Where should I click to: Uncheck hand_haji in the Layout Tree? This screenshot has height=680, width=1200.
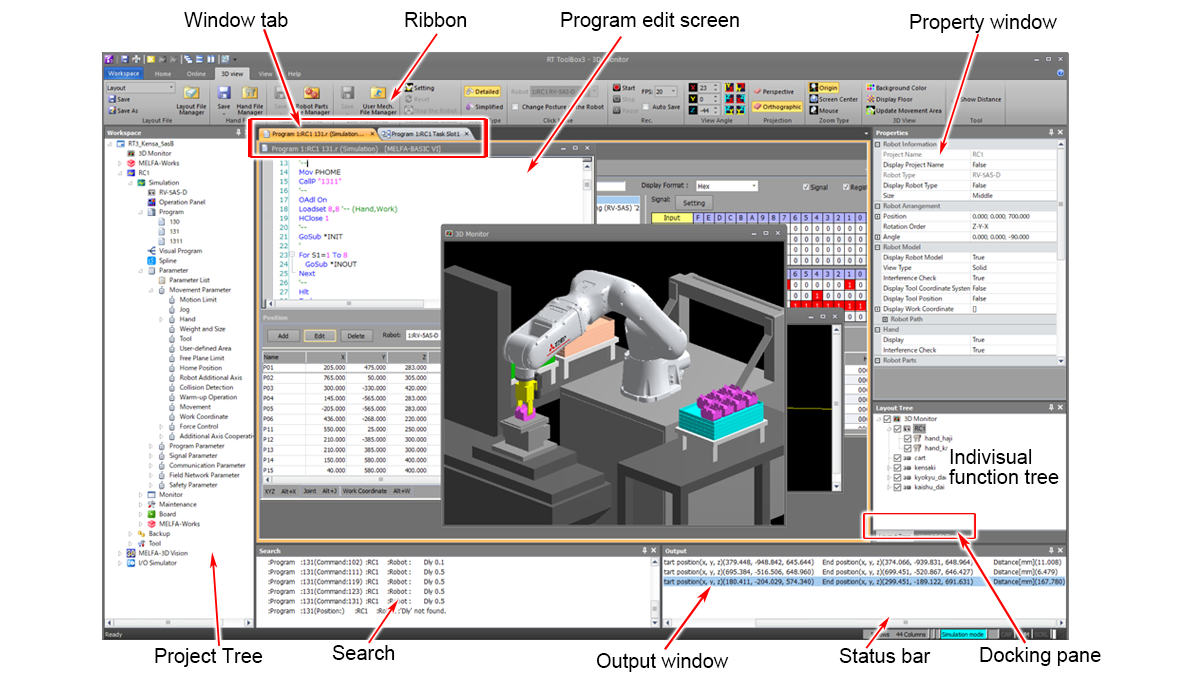point(908,438)
